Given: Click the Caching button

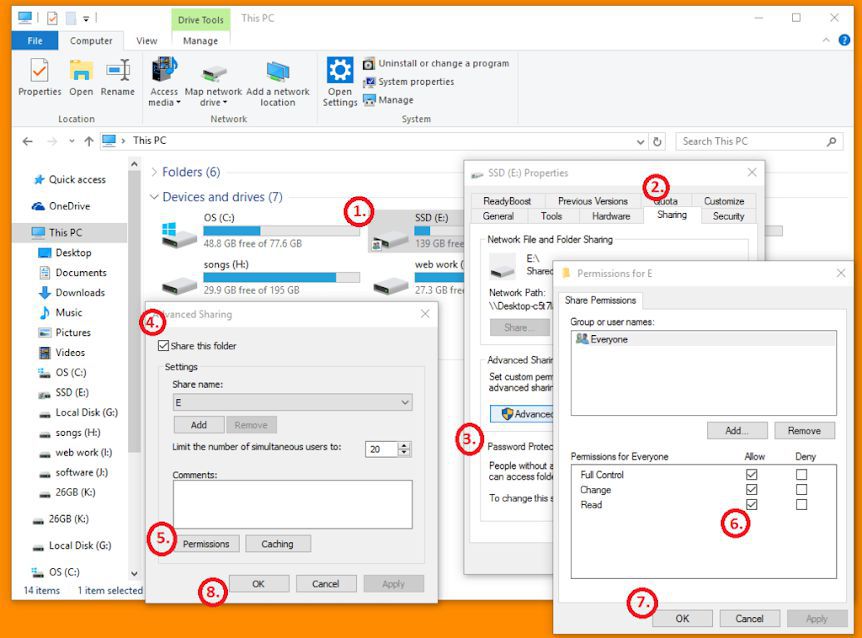Looking at the screenshot, I should 277,544.
